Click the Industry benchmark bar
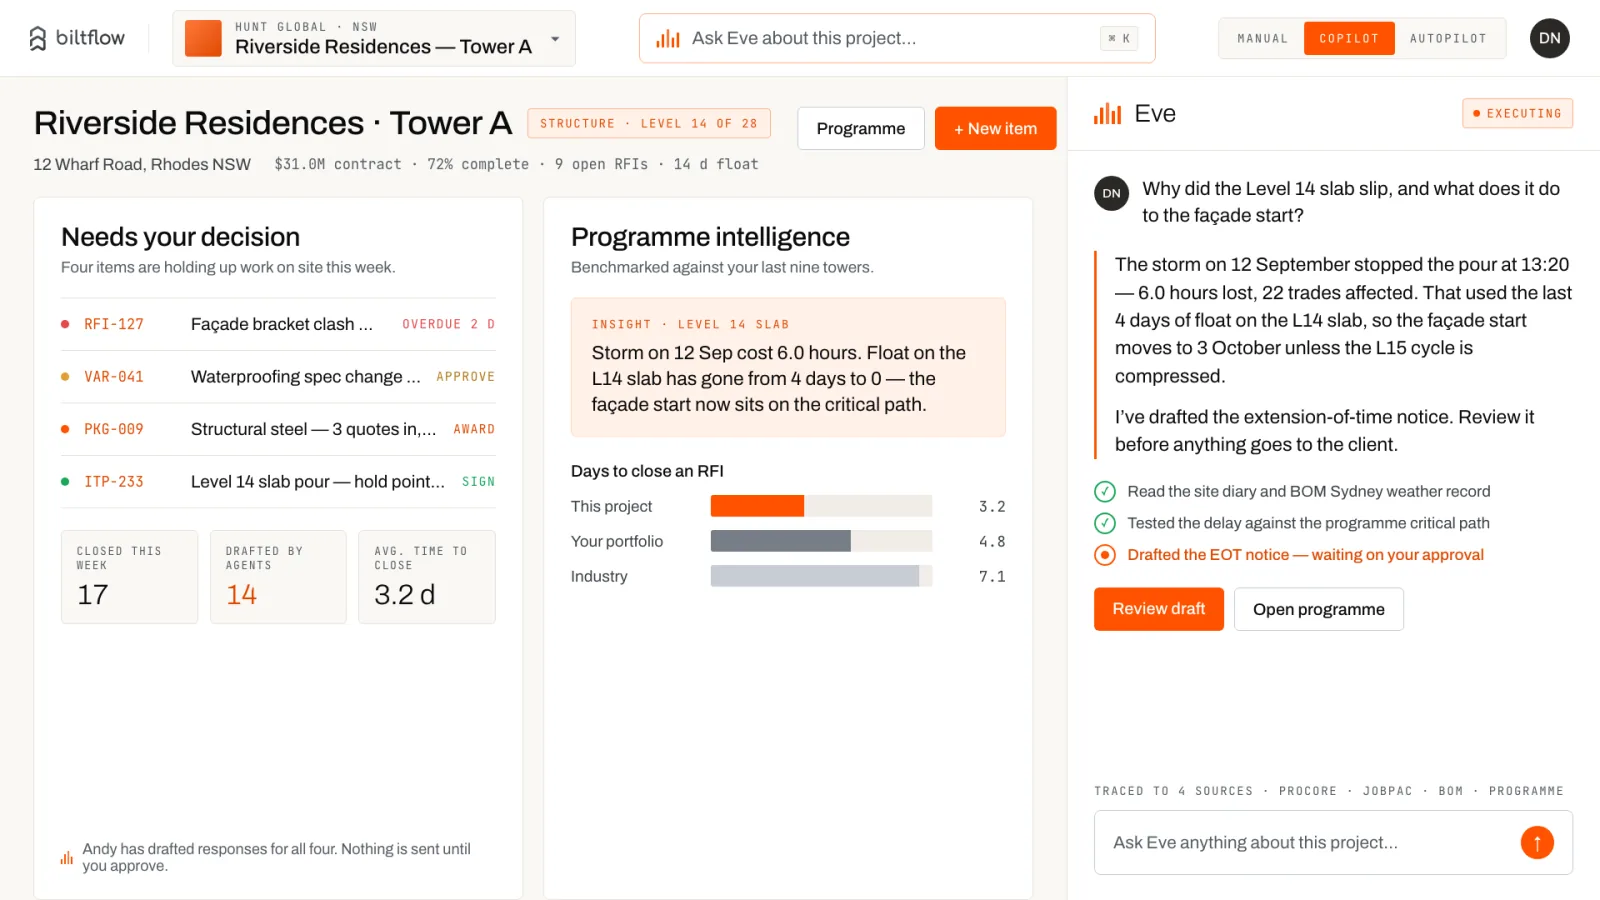The height and width of the screenshot is (900, 1600). click(x=815, y=576)
